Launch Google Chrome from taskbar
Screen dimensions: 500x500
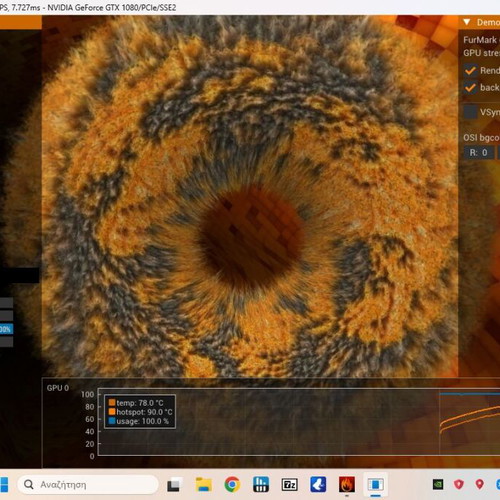(232, 484)
